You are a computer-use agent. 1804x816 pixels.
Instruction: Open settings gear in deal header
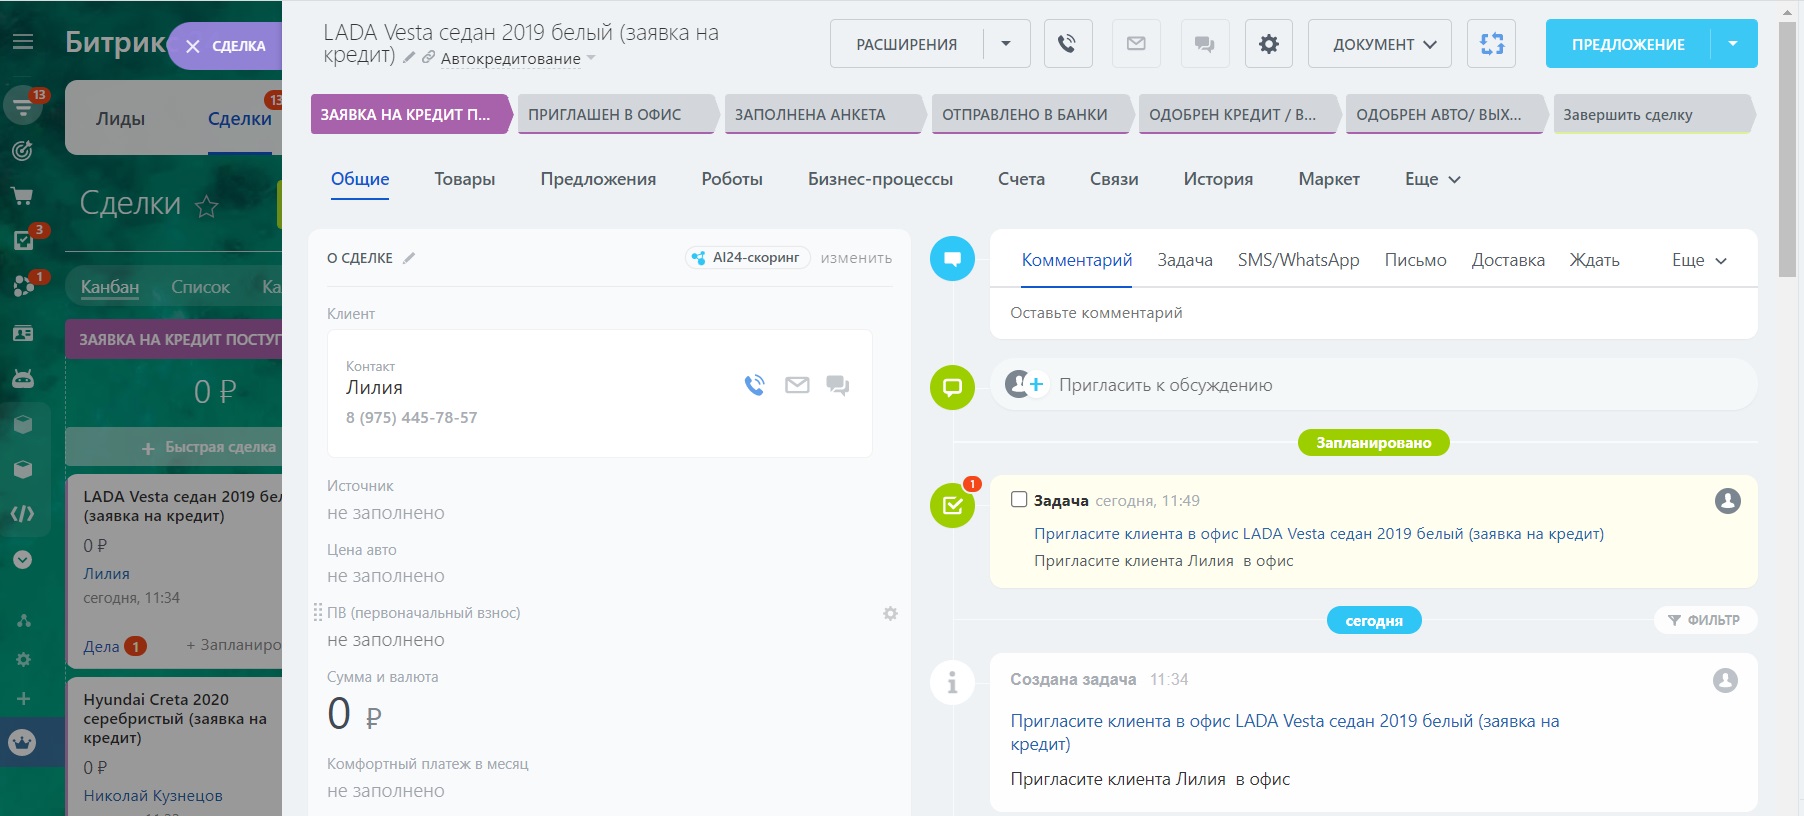point(1268,44)
